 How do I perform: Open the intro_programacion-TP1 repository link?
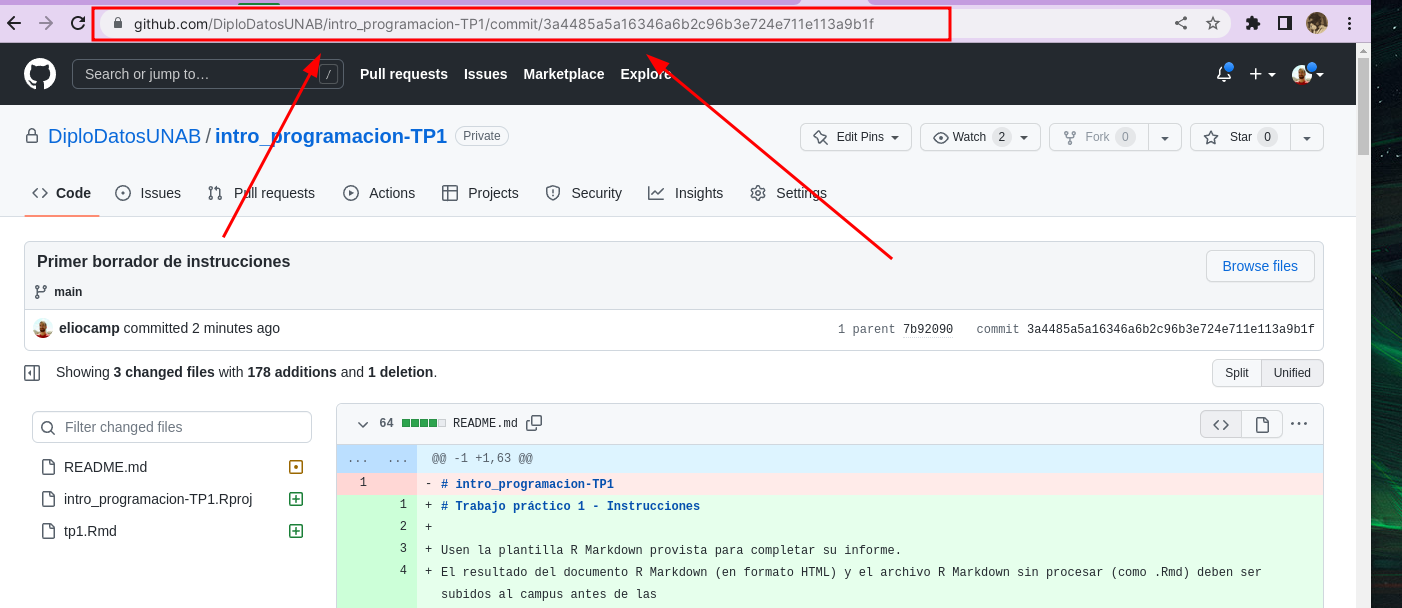coord(331,136)
